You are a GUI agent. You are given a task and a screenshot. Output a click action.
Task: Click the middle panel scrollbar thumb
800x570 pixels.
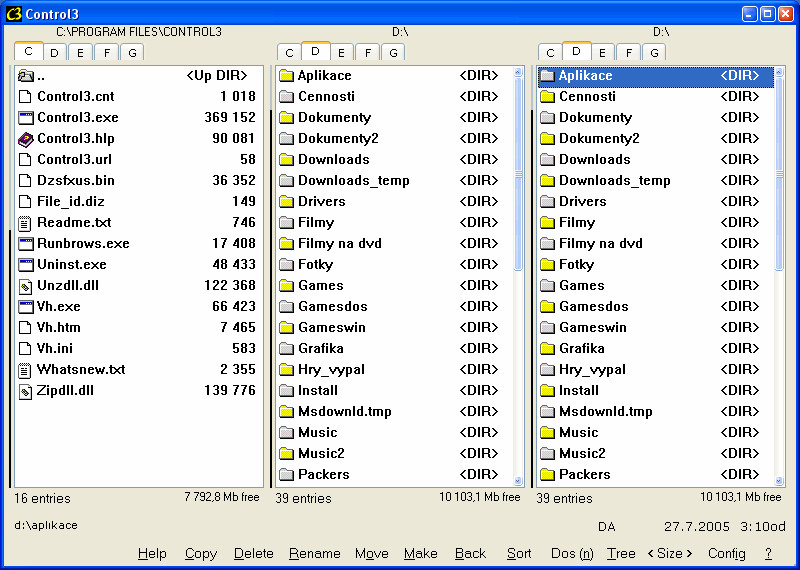[x=518, y=174]
